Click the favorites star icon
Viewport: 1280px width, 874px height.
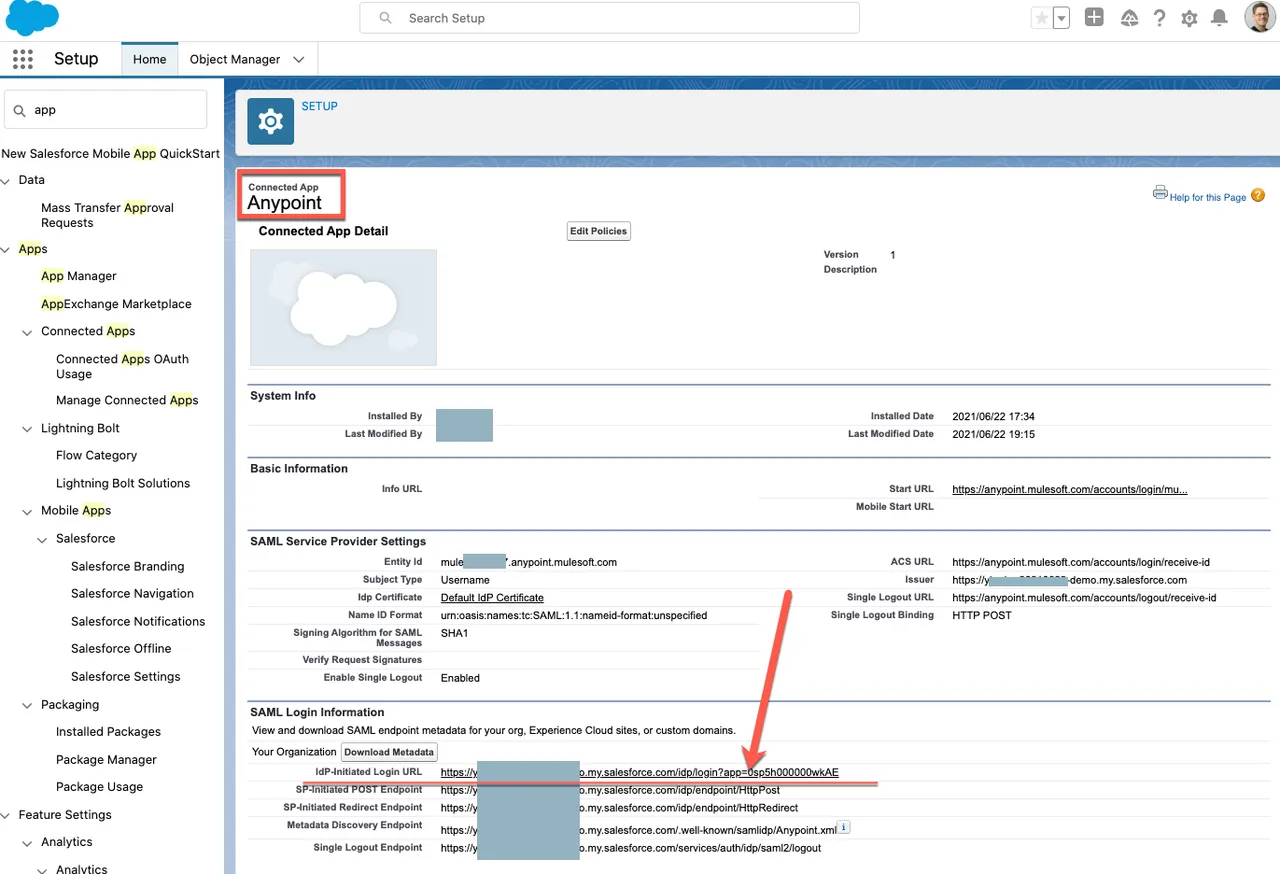click(1041, 18)
